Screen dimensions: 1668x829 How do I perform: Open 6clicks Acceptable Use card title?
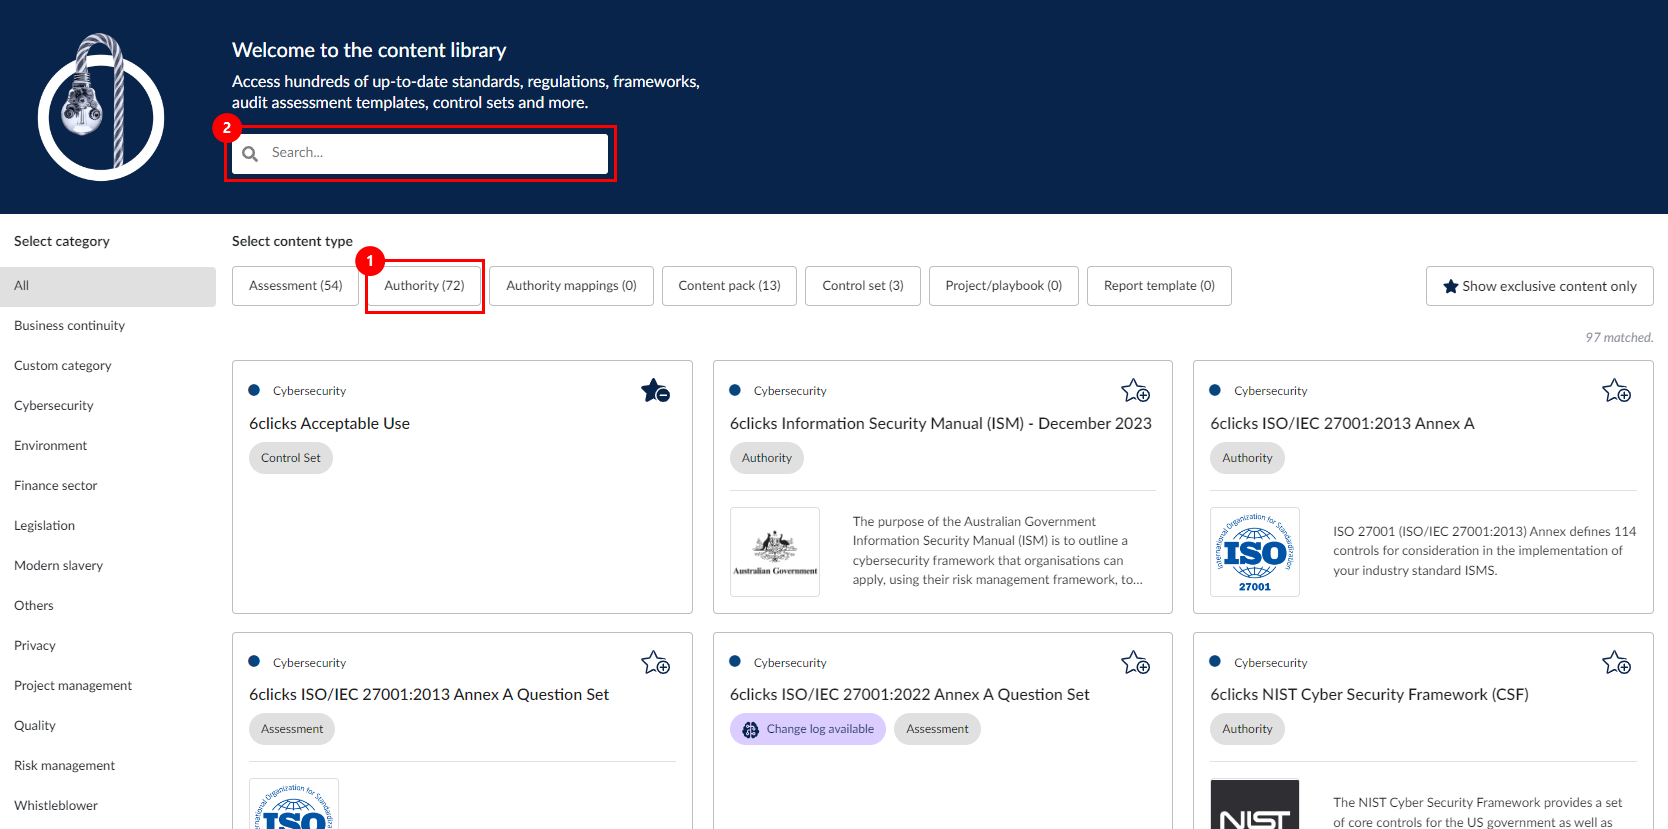coord(329,424)
